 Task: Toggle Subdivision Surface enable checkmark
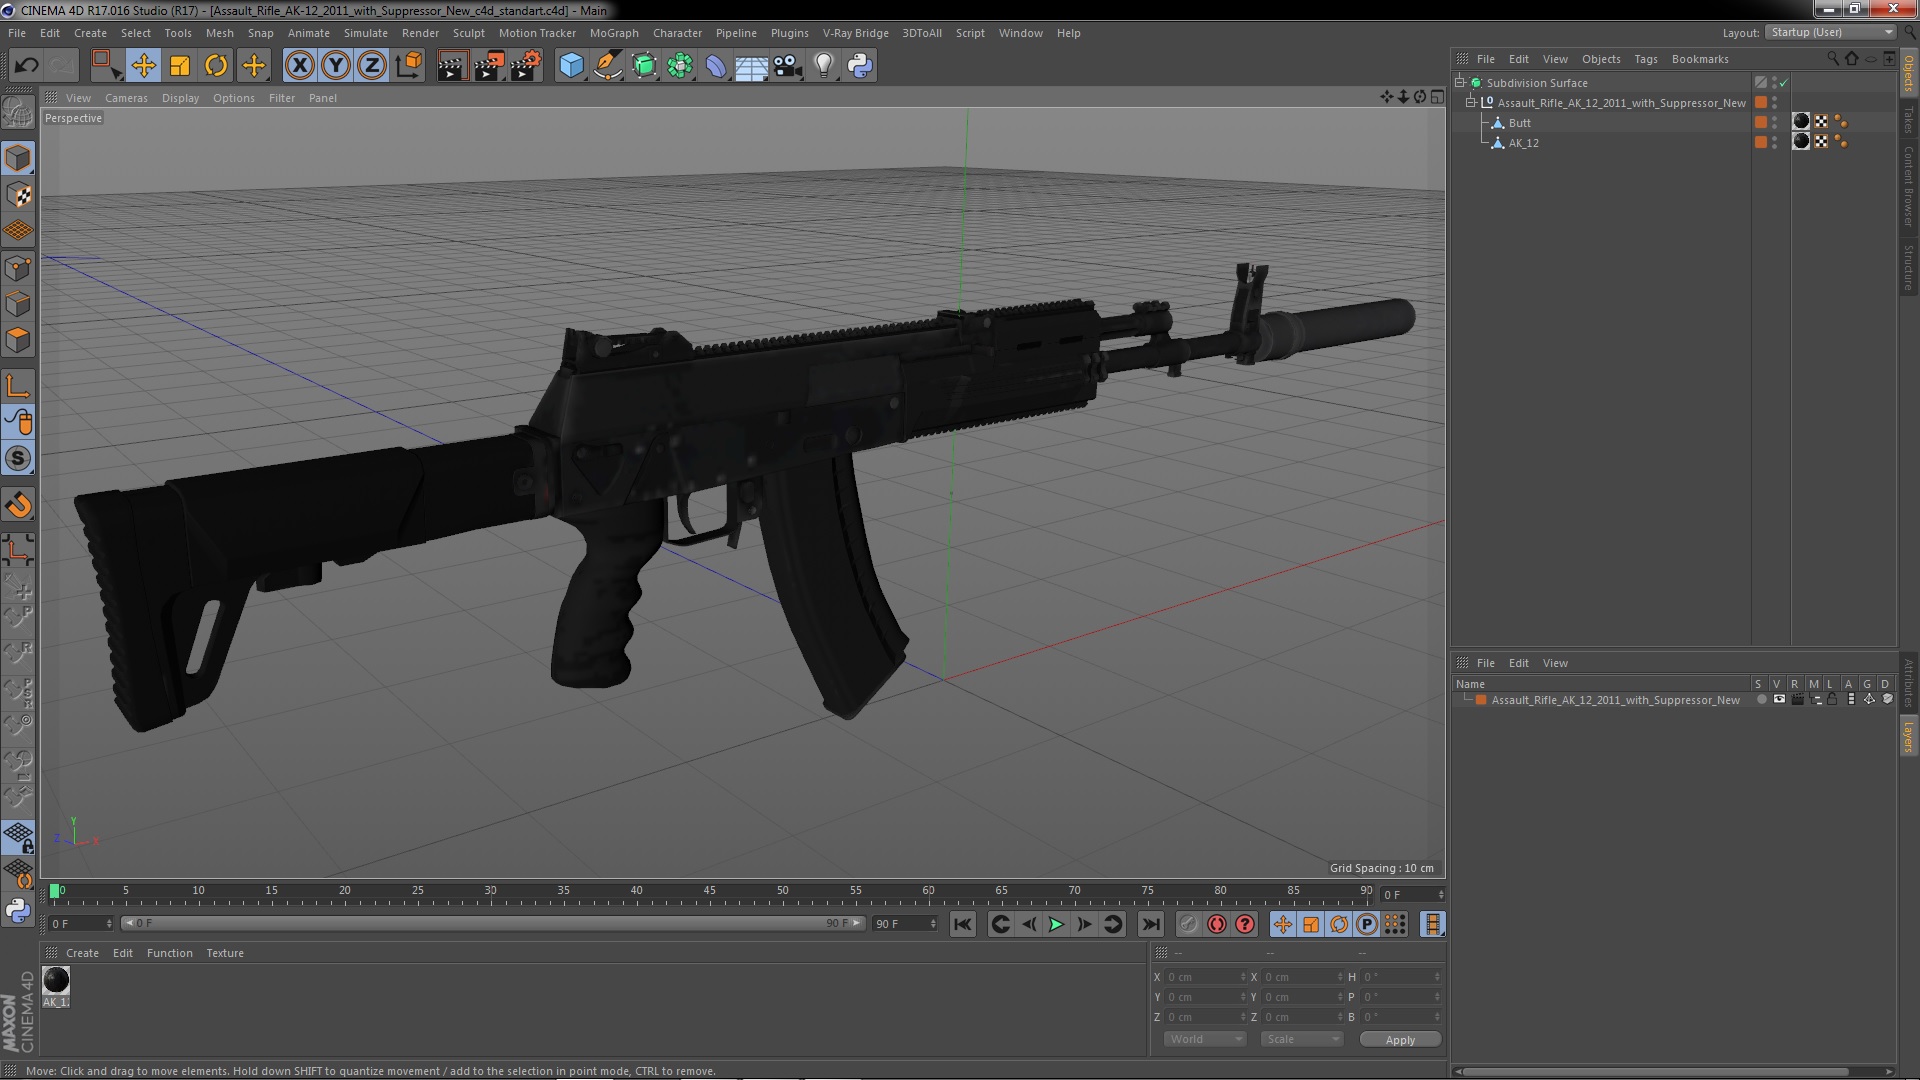pyautogui.click(x=1784, y=83)
